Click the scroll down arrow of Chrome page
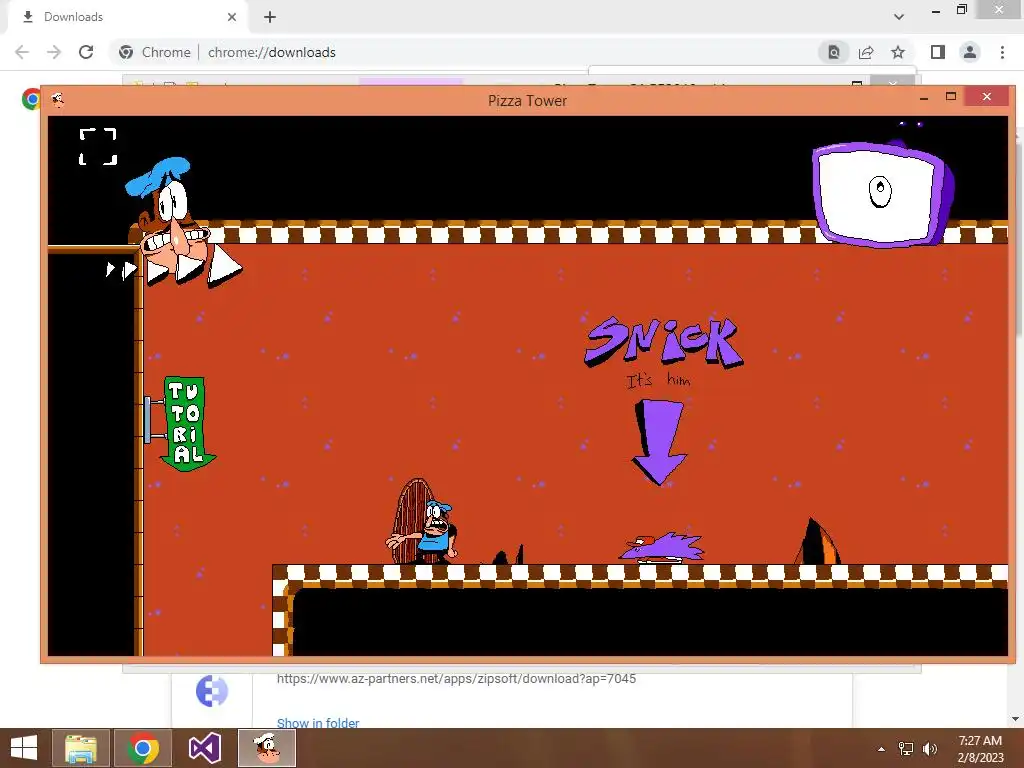 coord(1016,719)
